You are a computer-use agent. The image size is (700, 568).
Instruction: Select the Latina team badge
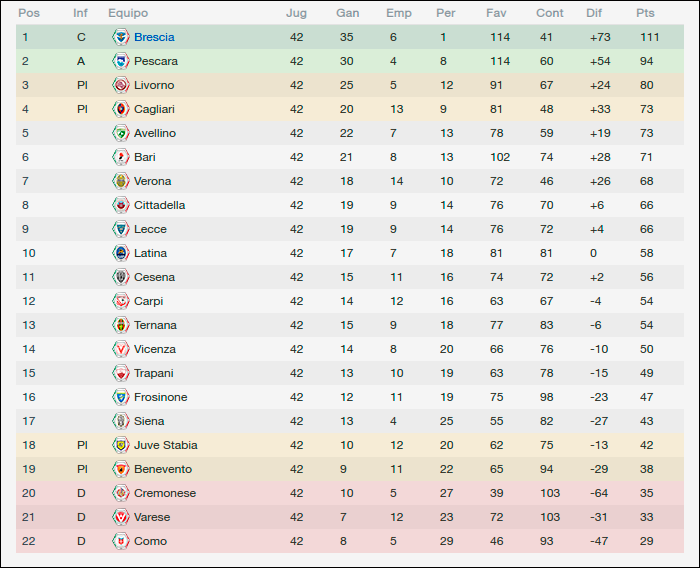(x=121, y=253)
